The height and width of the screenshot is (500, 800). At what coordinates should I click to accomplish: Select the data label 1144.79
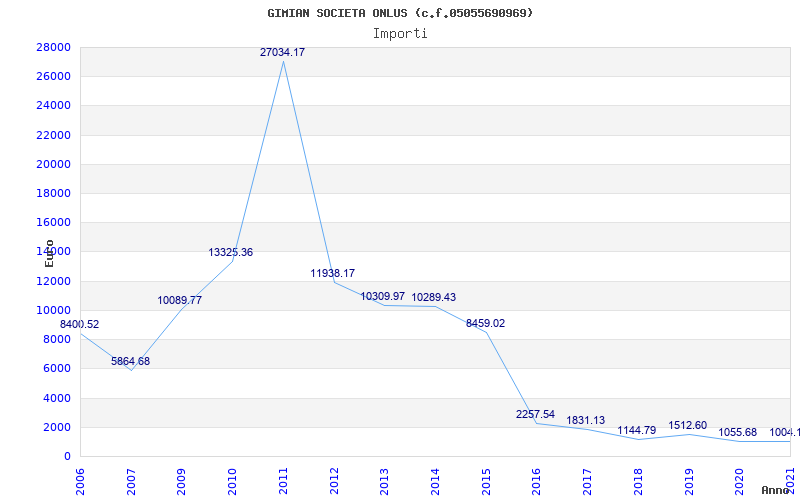tap(637, 430)
